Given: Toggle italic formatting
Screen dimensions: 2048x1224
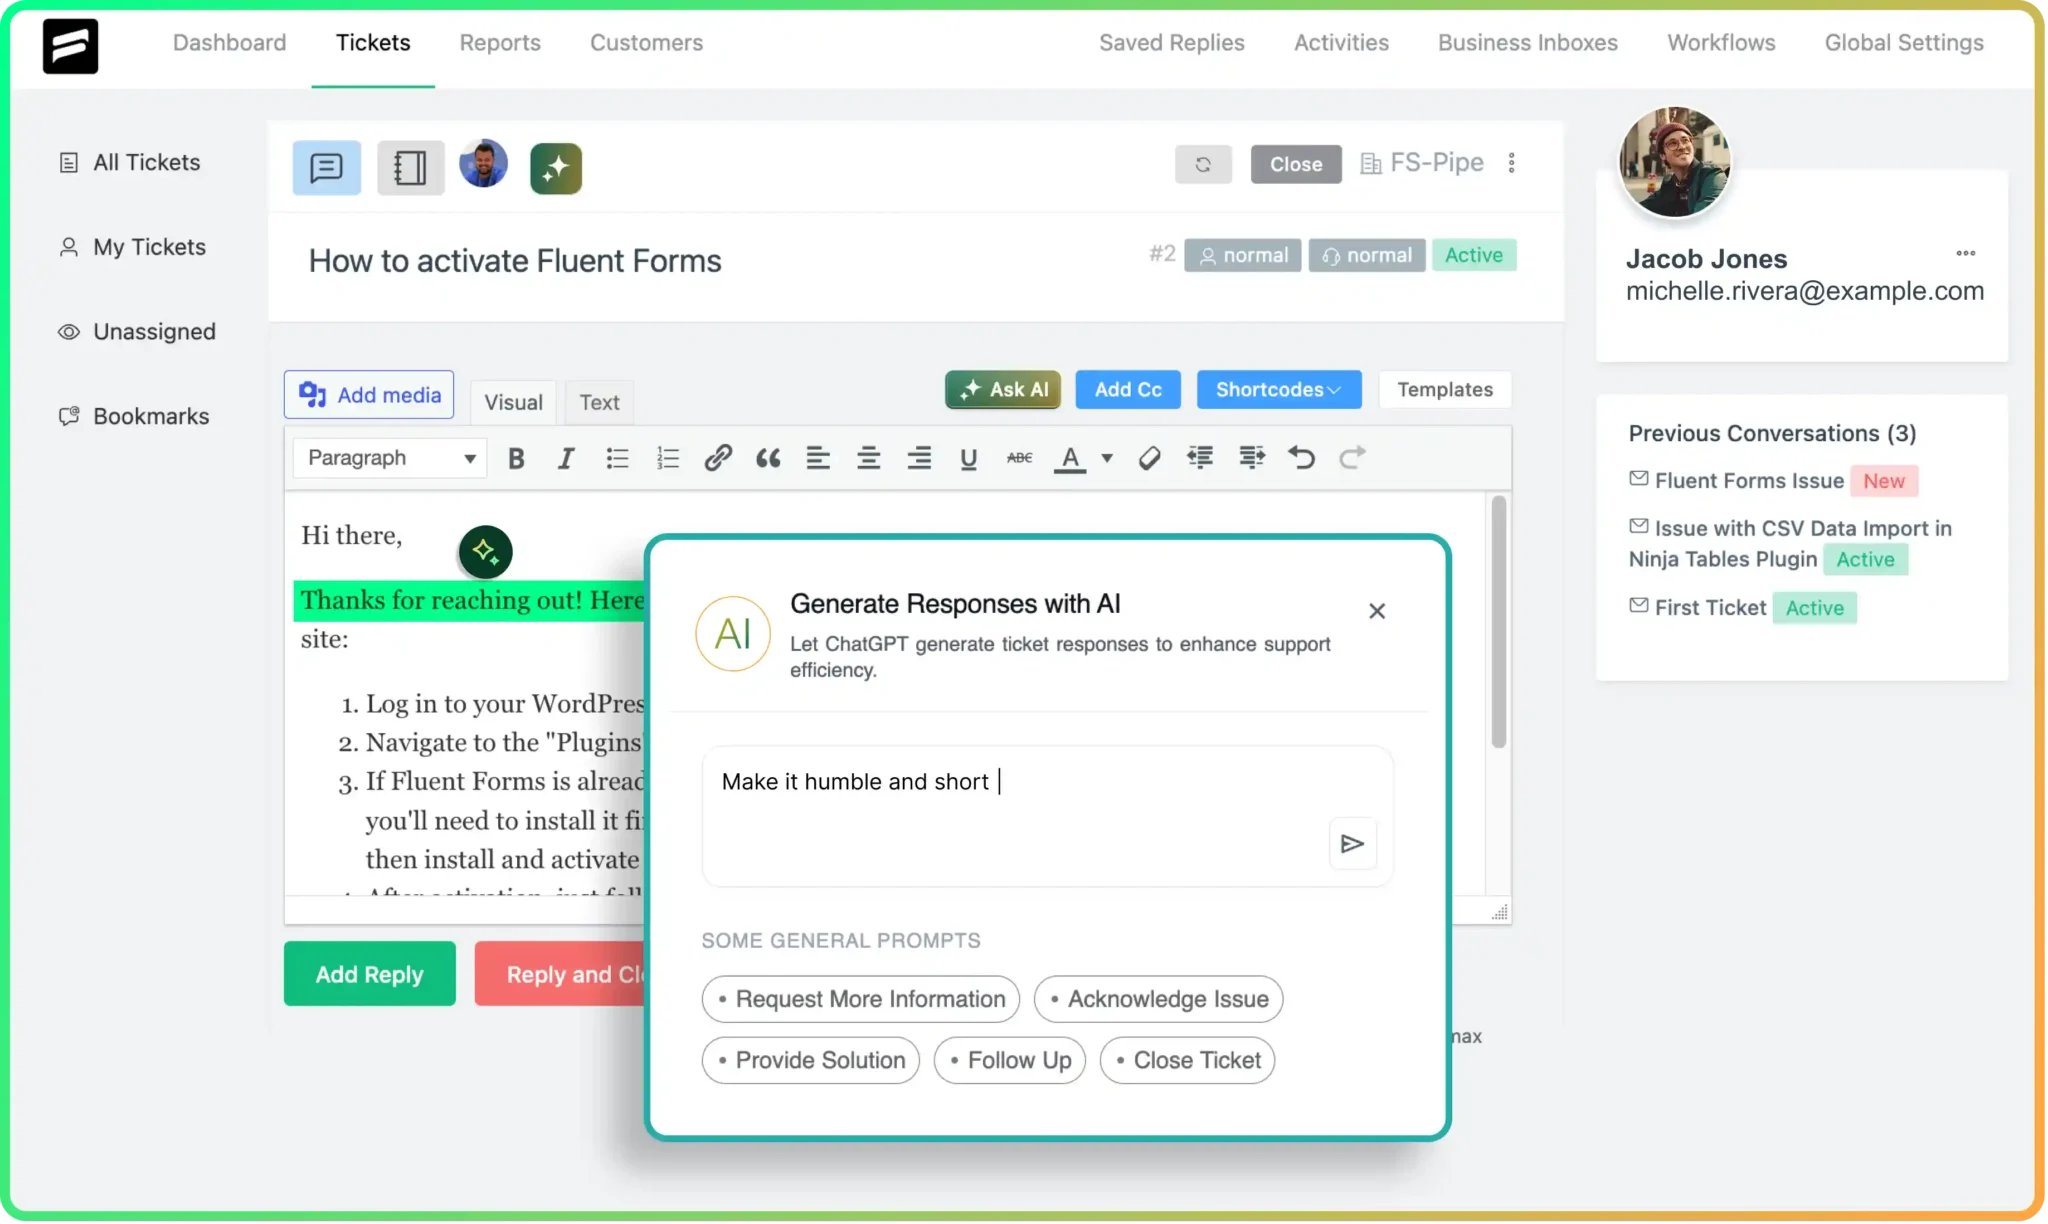Looking at the screenshot, I should (x=566, y=458).
